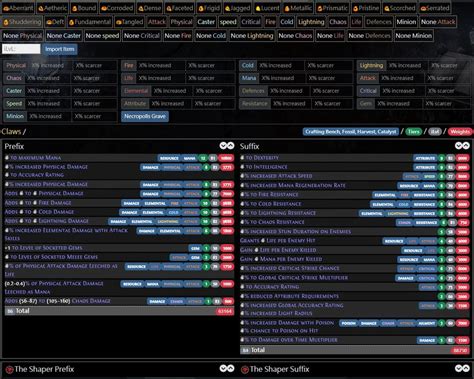
Task: Toggle the Weights display pill
Action: (x=460, y=132)
